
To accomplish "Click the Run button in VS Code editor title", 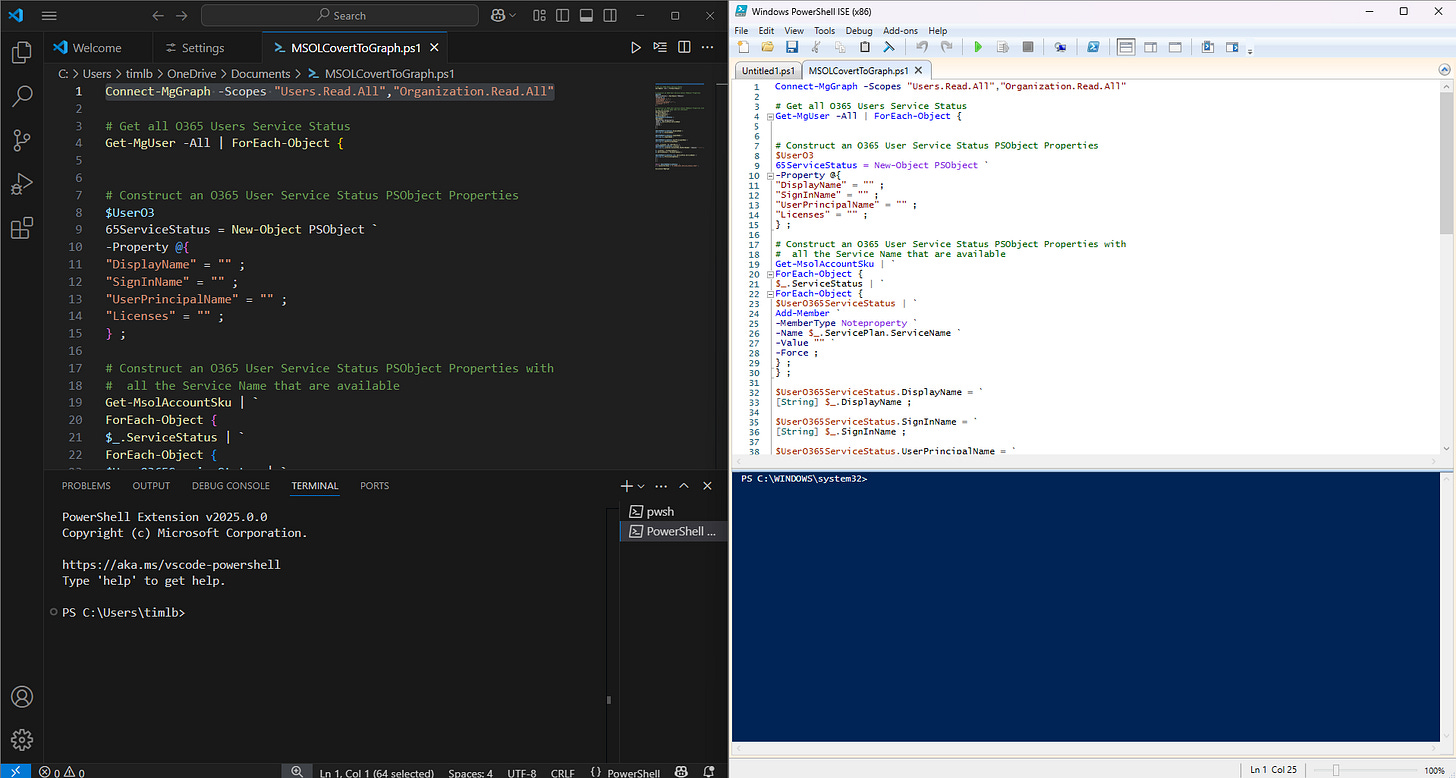I will coord(636,47).
